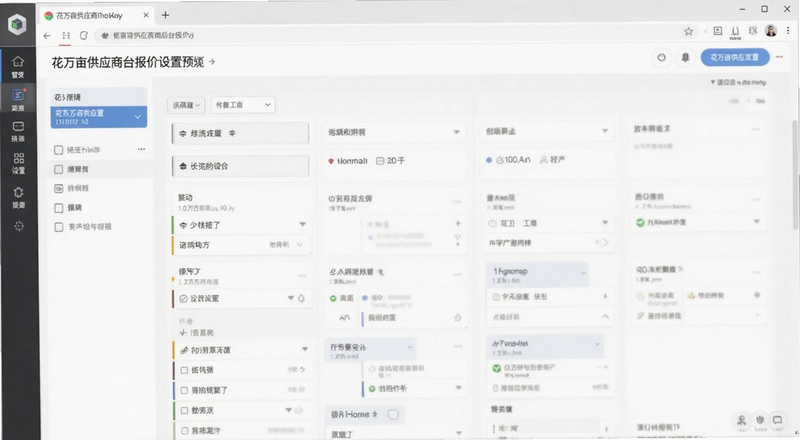The image size is (800, 440).
Task: Click the circular history icon beside the bell
Action: (x=661, y=58)
